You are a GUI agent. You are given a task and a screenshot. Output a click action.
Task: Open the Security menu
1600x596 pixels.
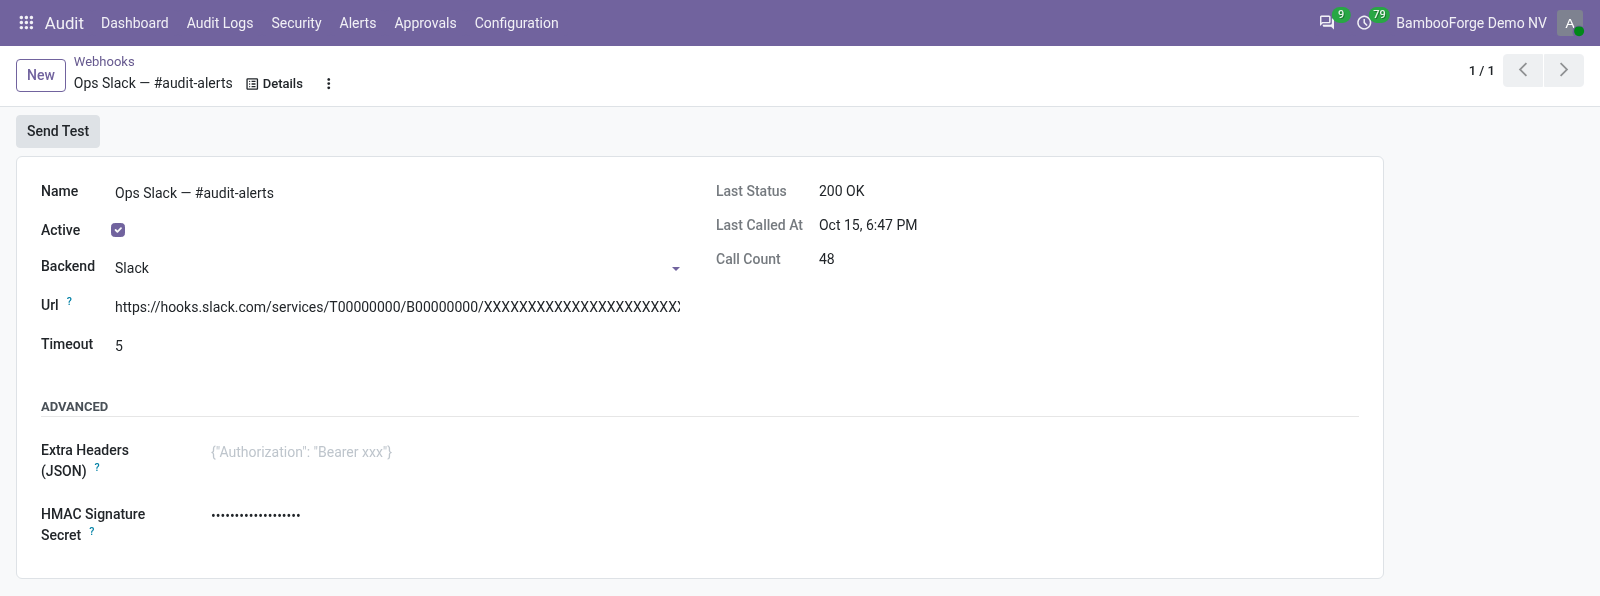coord(296,23)
